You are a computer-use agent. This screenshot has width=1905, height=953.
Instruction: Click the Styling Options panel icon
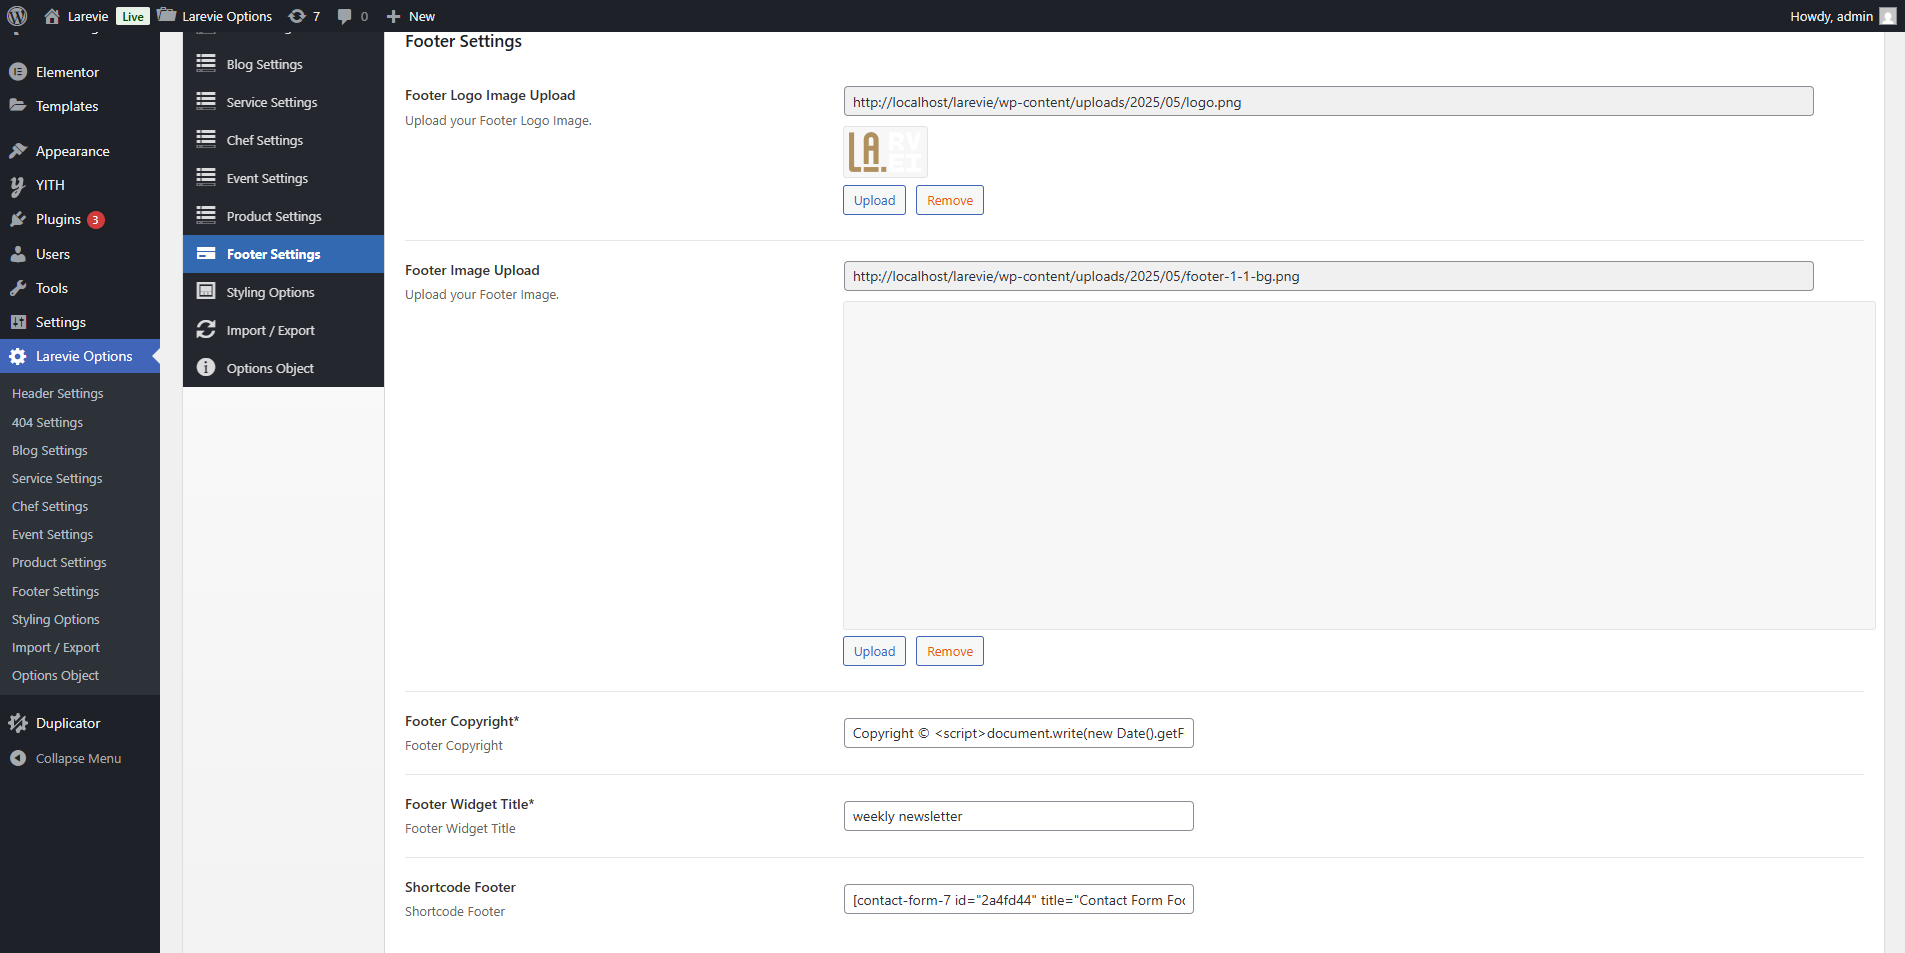click(206, 291)
